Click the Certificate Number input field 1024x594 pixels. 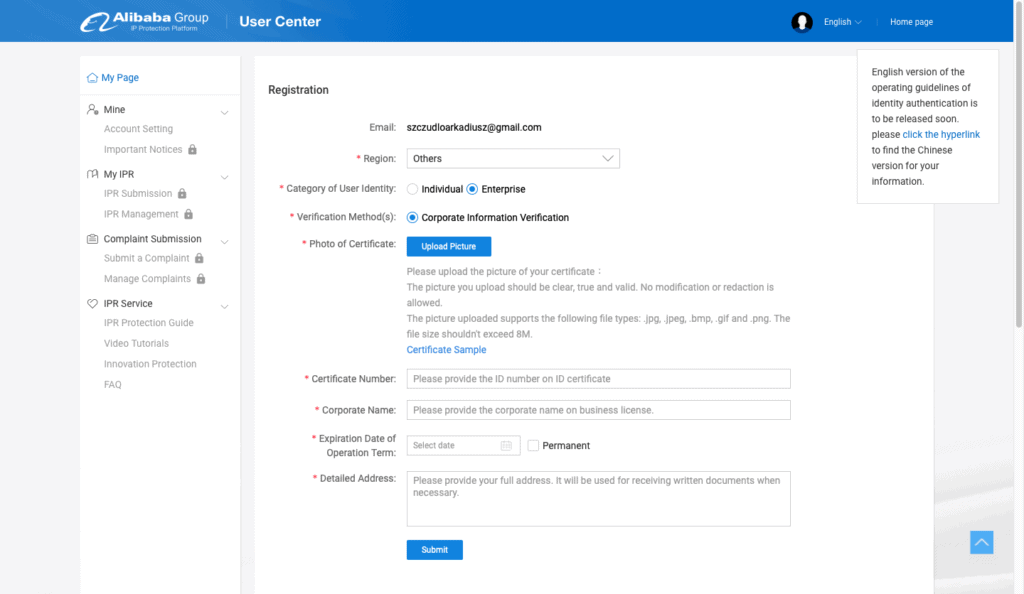598,379
